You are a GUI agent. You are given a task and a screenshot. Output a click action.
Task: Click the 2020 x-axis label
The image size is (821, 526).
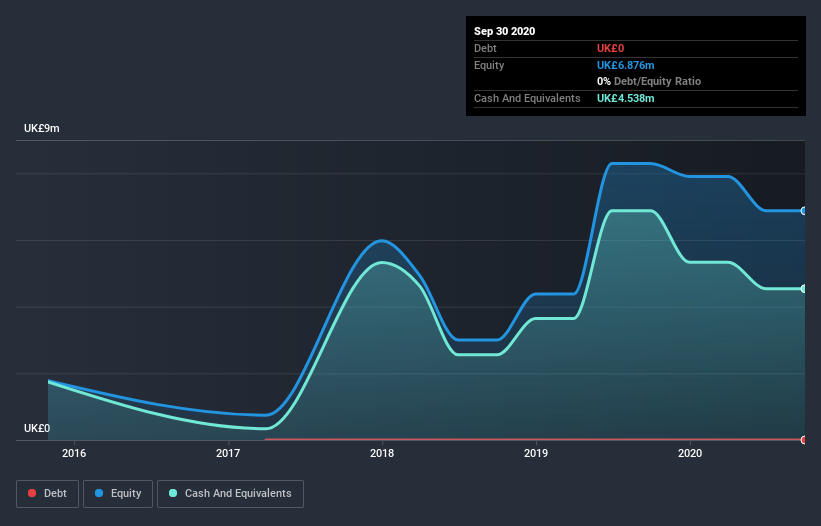point(690,453)
